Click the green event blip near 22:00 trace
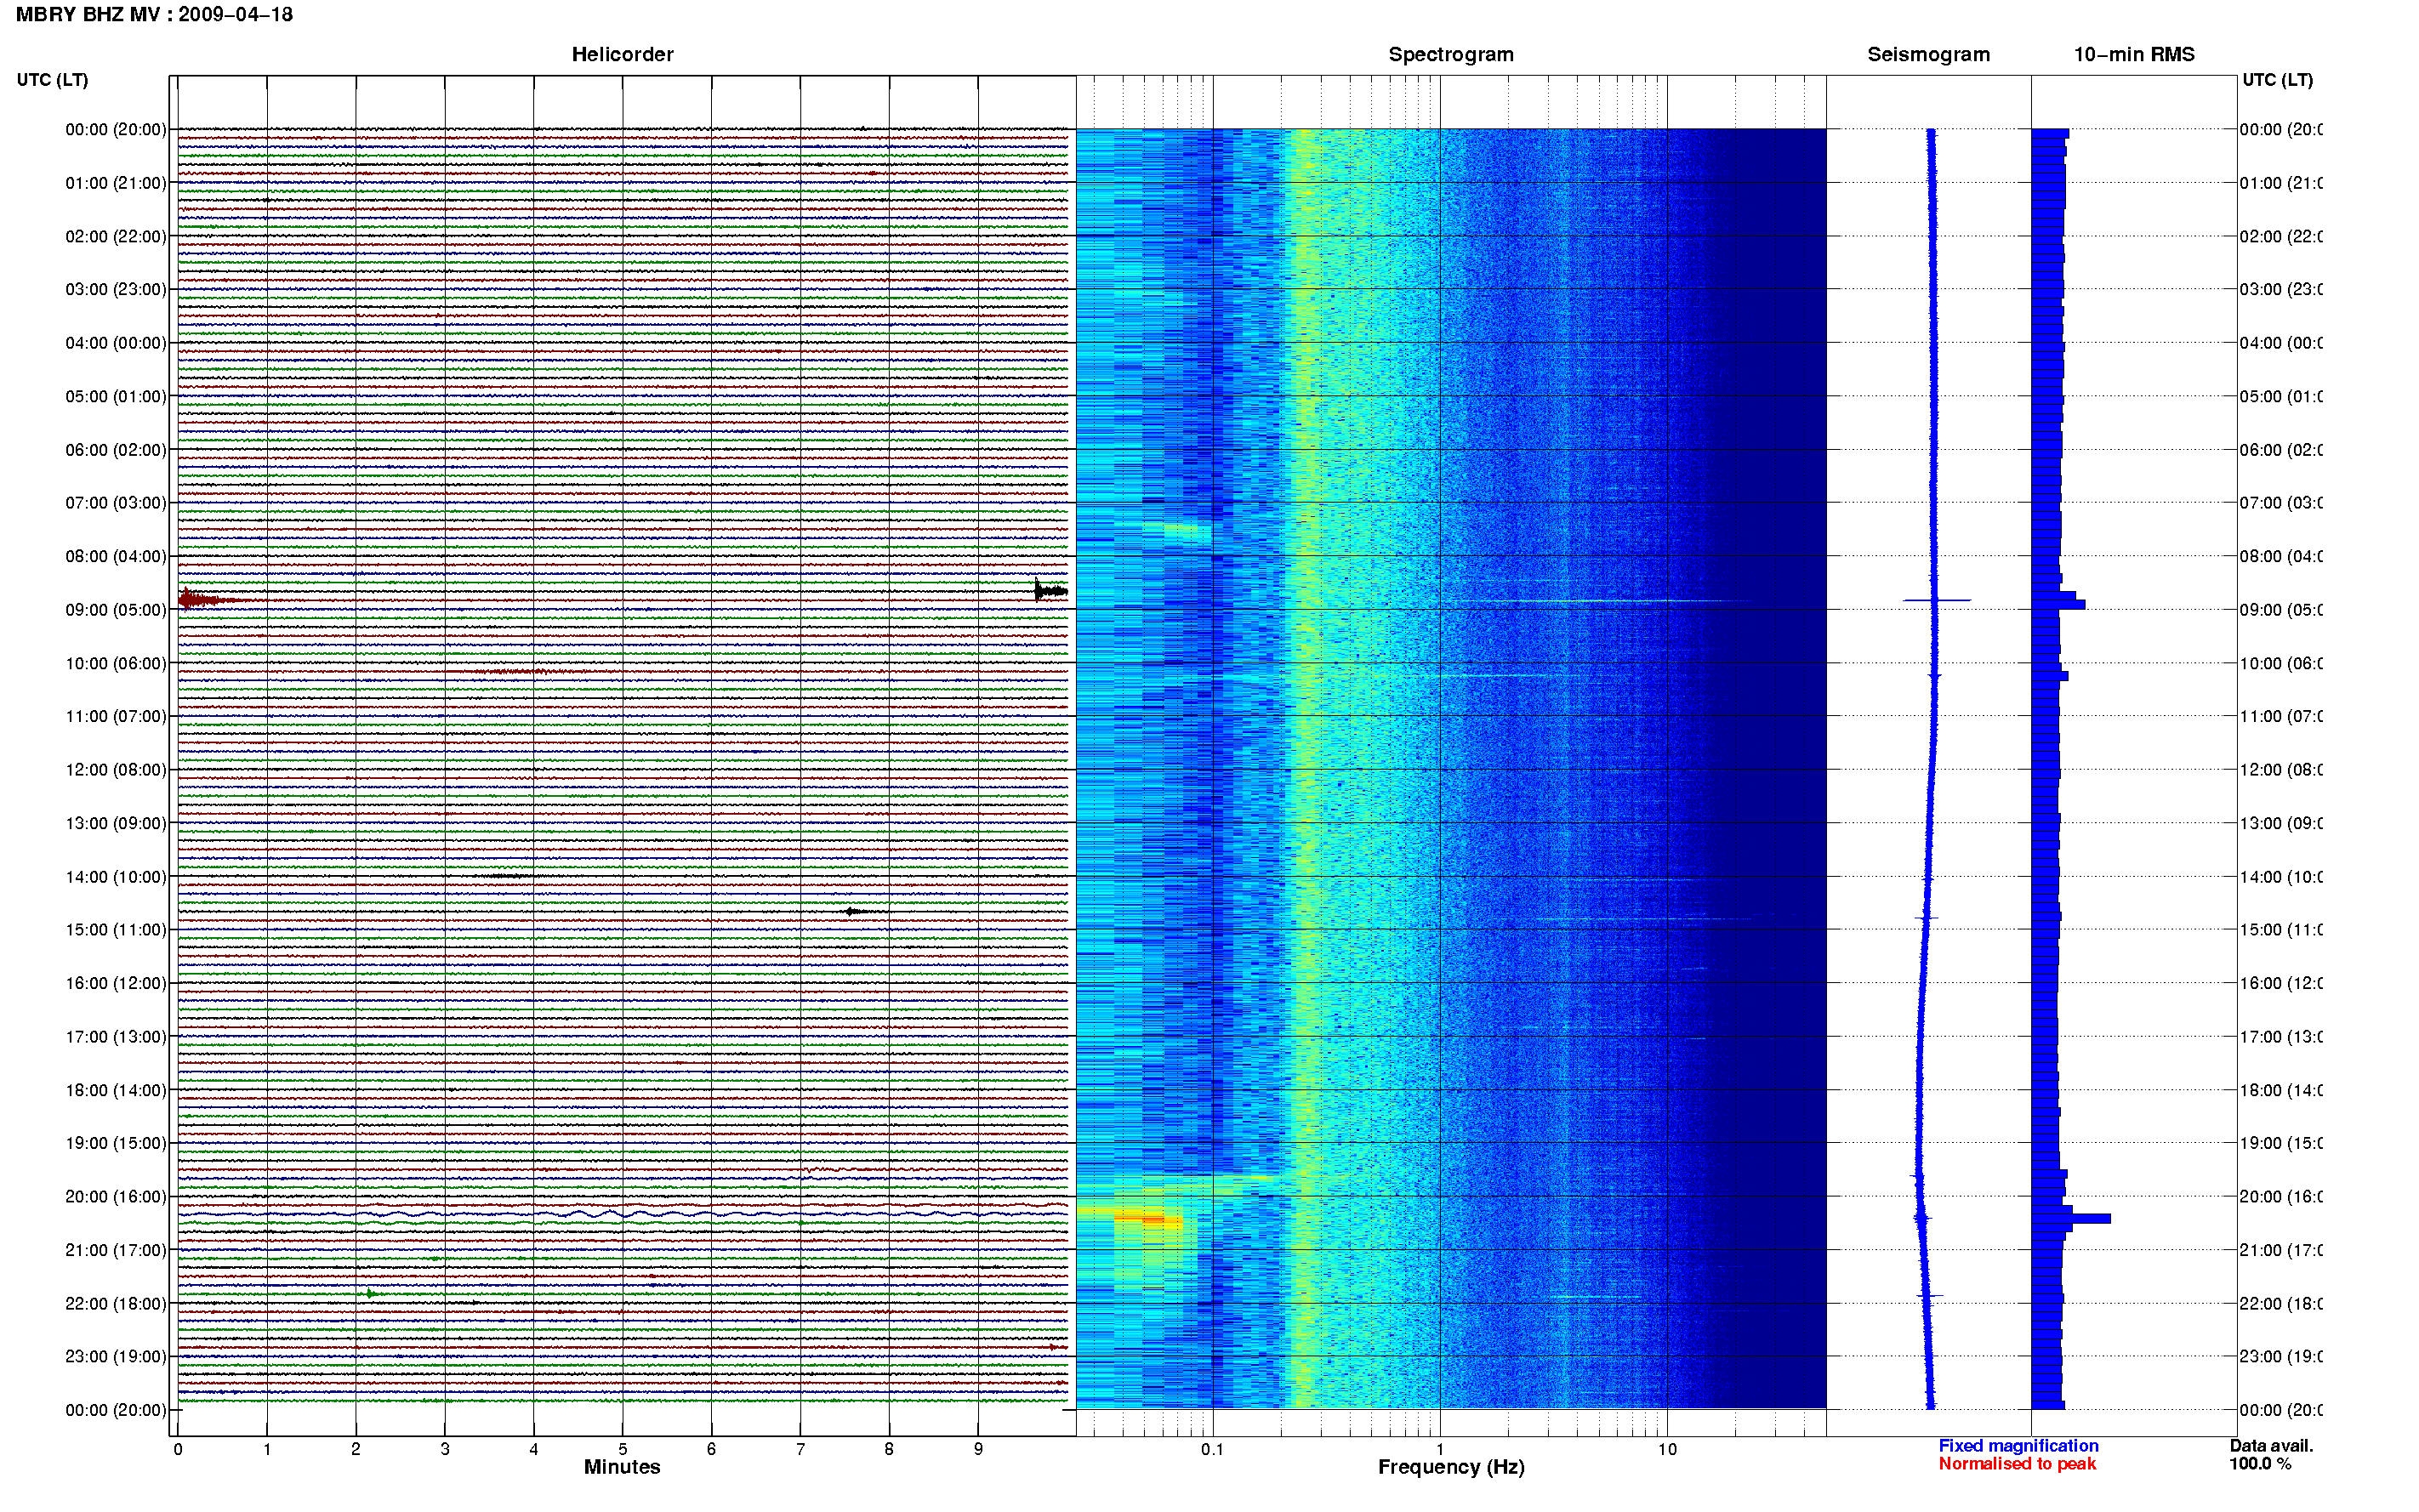2419x1512 pixels. (x=370, y=1294)
